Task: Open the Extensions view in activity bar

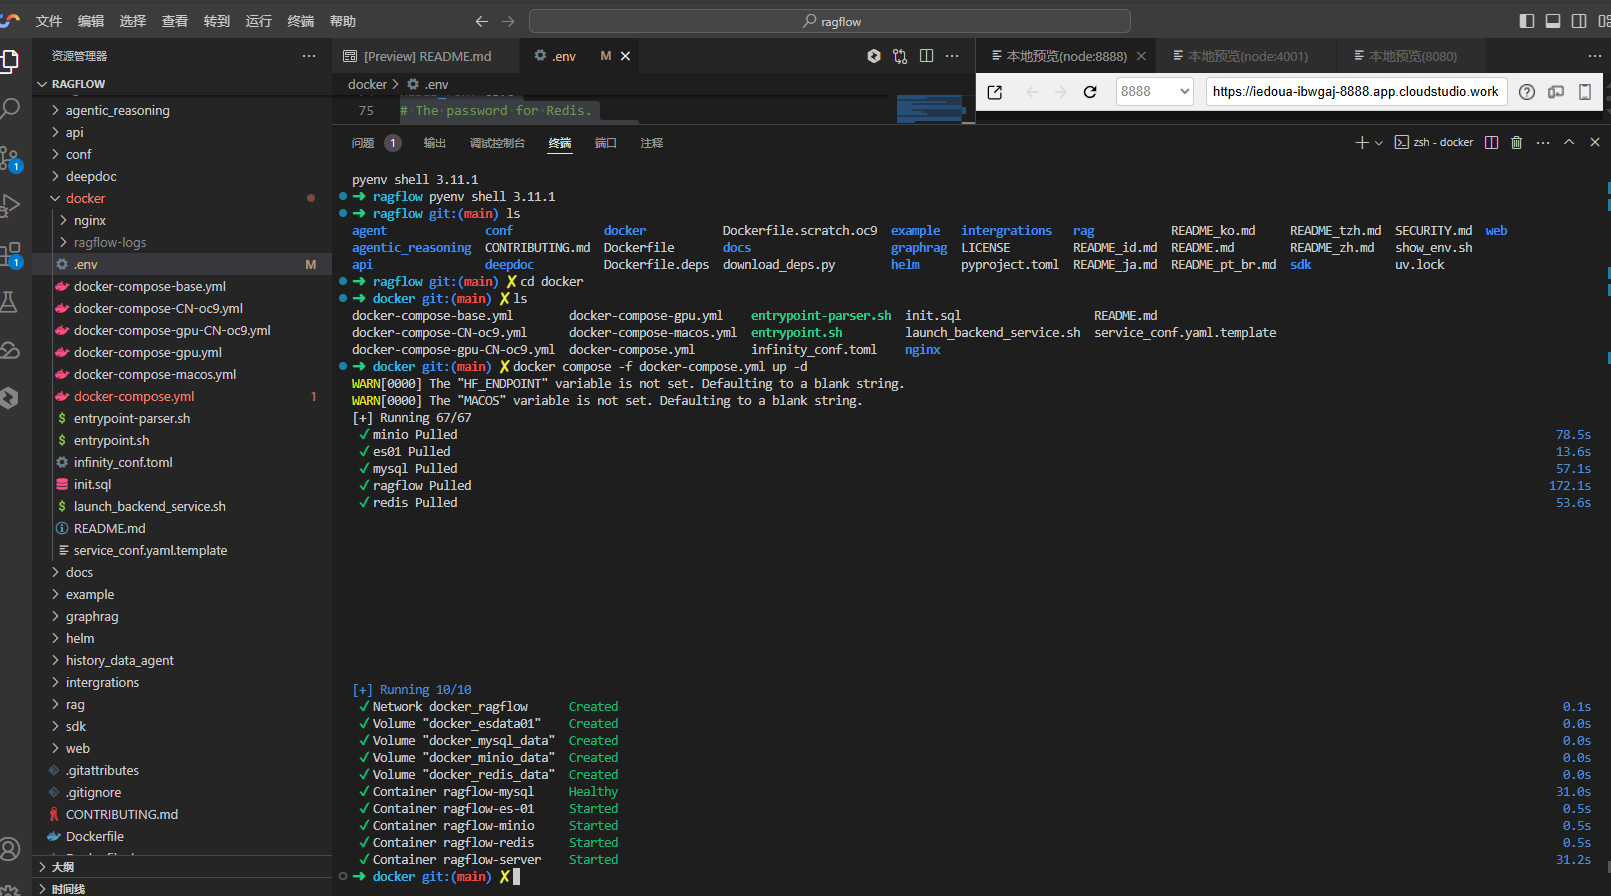Action: click(10, 254)
